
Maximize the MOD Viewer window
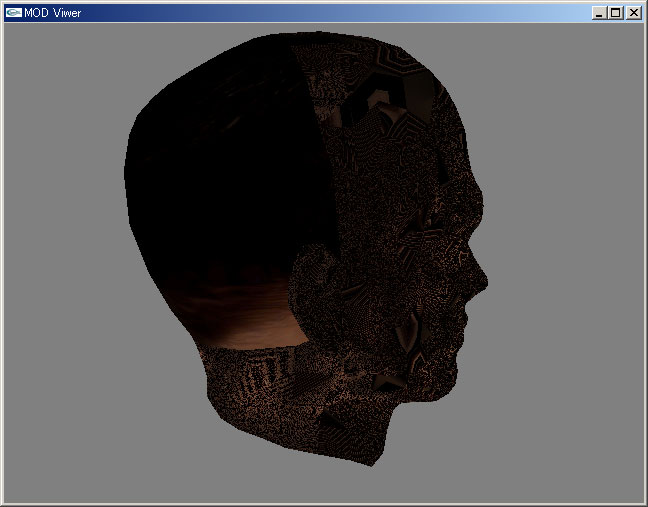(x=615, y=13)
